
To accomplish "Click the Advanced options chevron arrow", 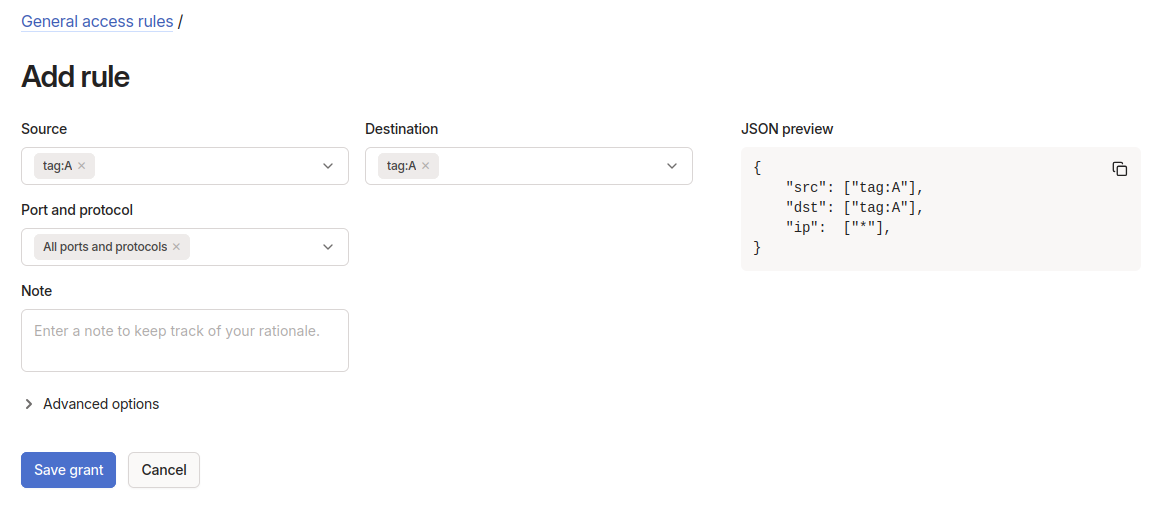I will pyautogui.click(x=29, y=404).
